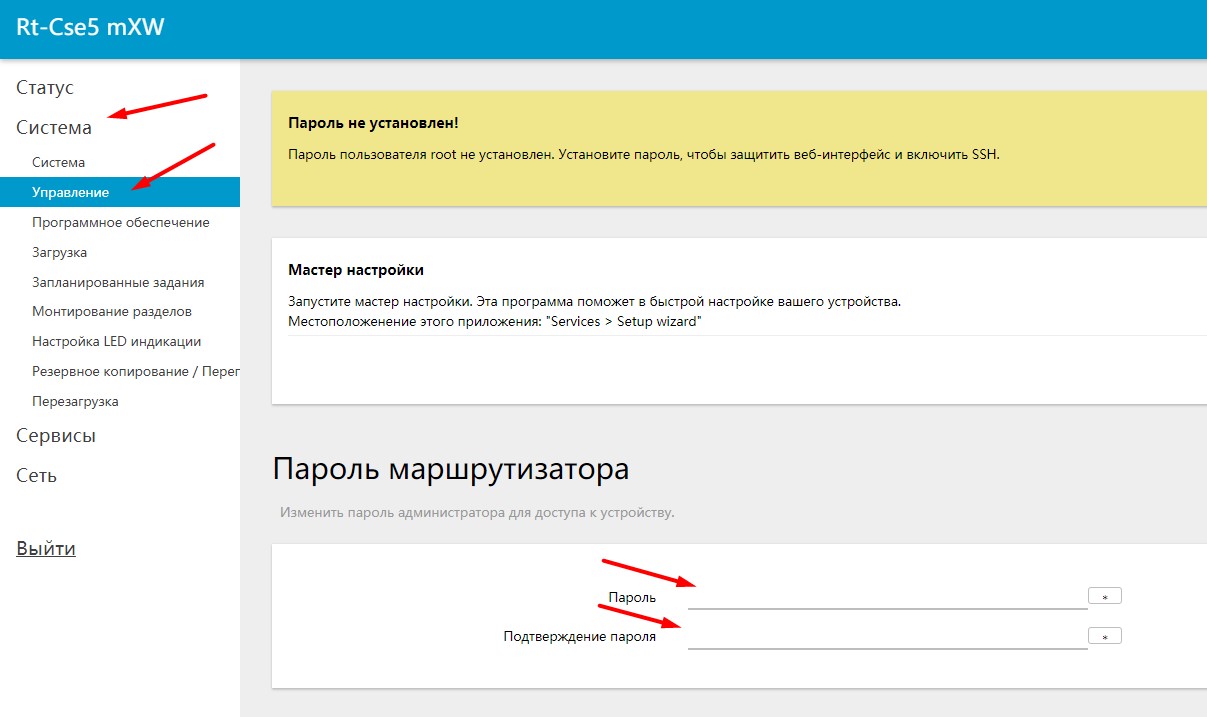The height and width of the screenshot is (717, 1207).
Task: Select the Управление menu item
Action: [x=70, y=192]
